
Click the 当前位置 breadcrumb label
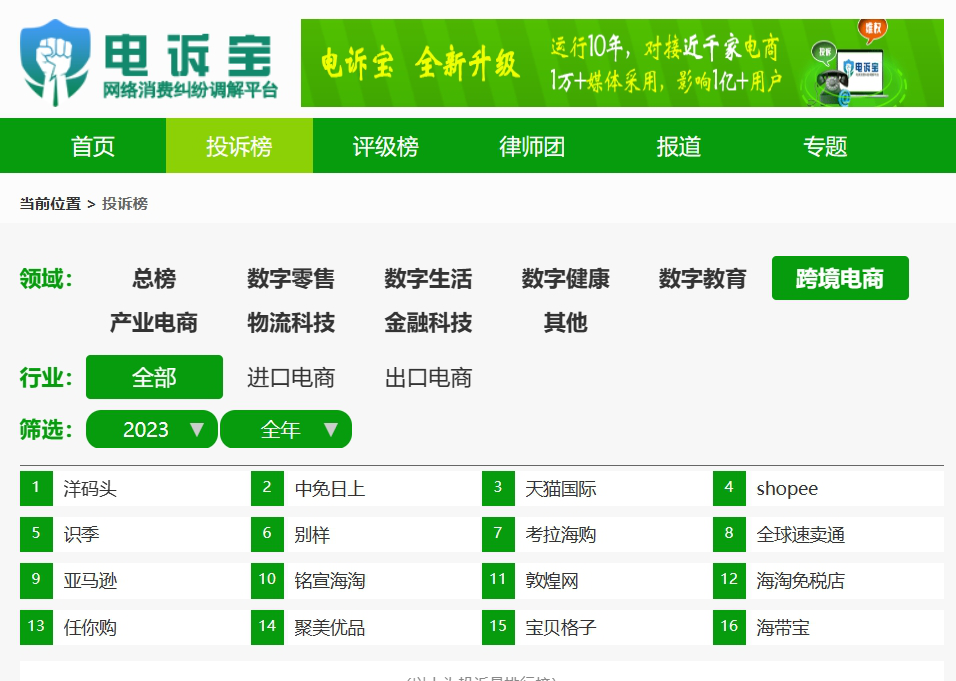[x=50, y=204]
